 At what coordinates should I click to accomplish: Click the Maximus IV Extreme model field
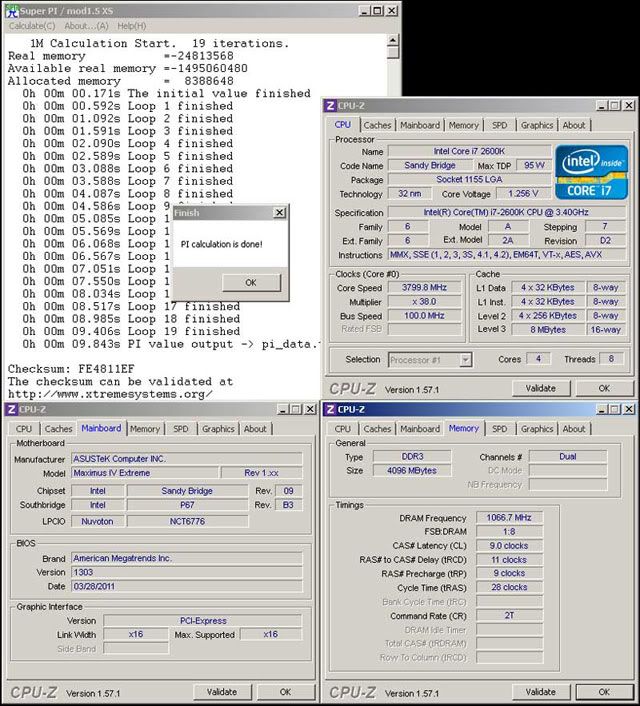145,473
